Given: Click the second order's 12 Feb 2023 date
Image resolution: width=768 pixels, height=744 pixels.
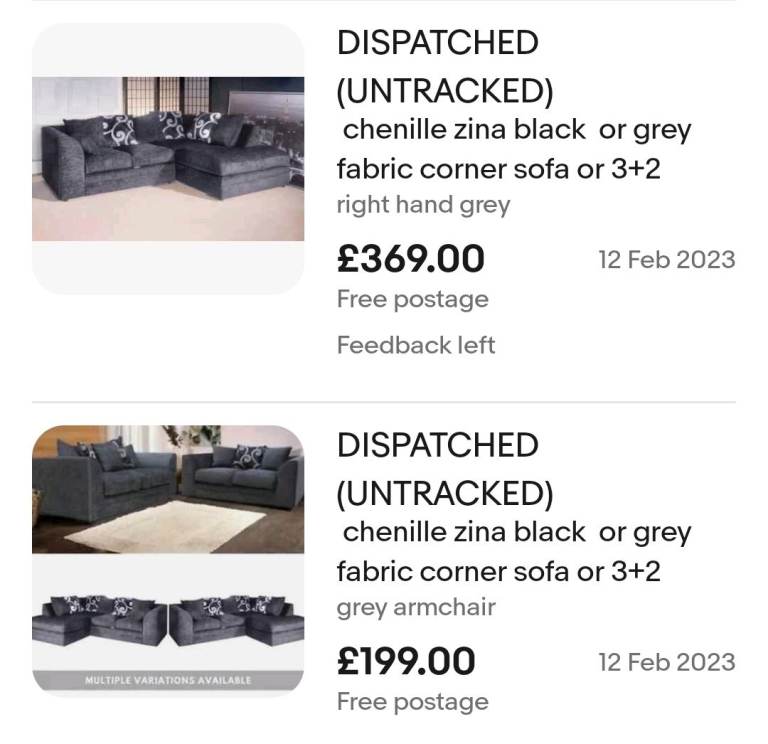Looking at the screenshot, I should click(x=666, y=662).
